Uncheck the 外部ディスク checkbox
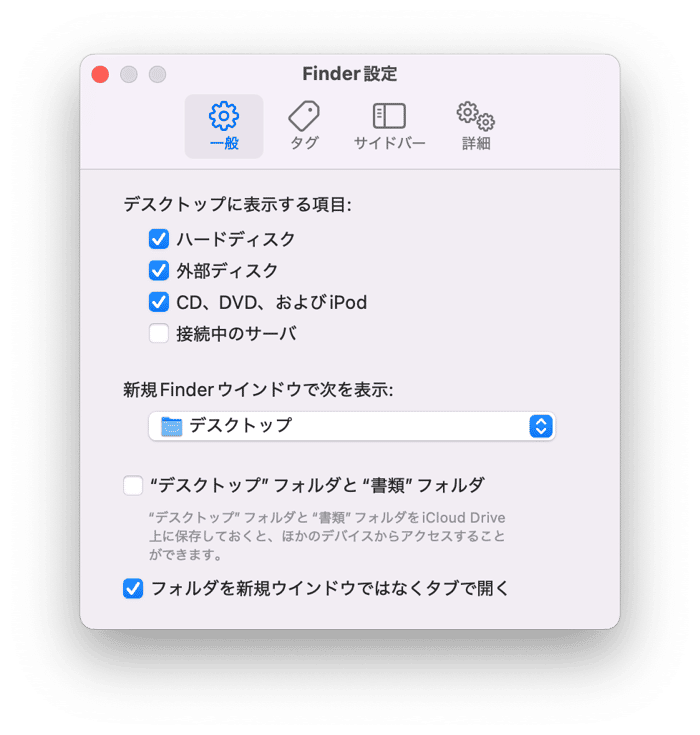Viewport: 700px width, 735px height. [159, 270]
